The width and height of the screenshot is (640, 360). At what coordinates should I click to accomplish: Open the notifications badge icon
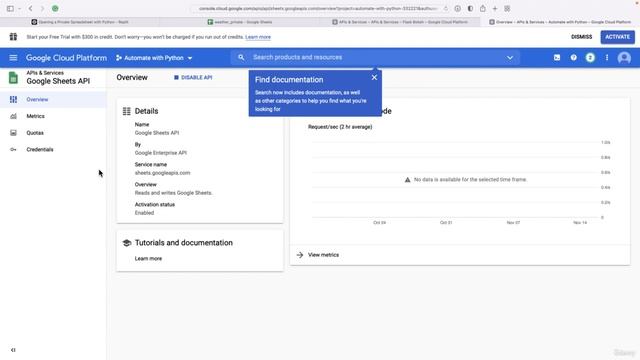coord(590,58)
